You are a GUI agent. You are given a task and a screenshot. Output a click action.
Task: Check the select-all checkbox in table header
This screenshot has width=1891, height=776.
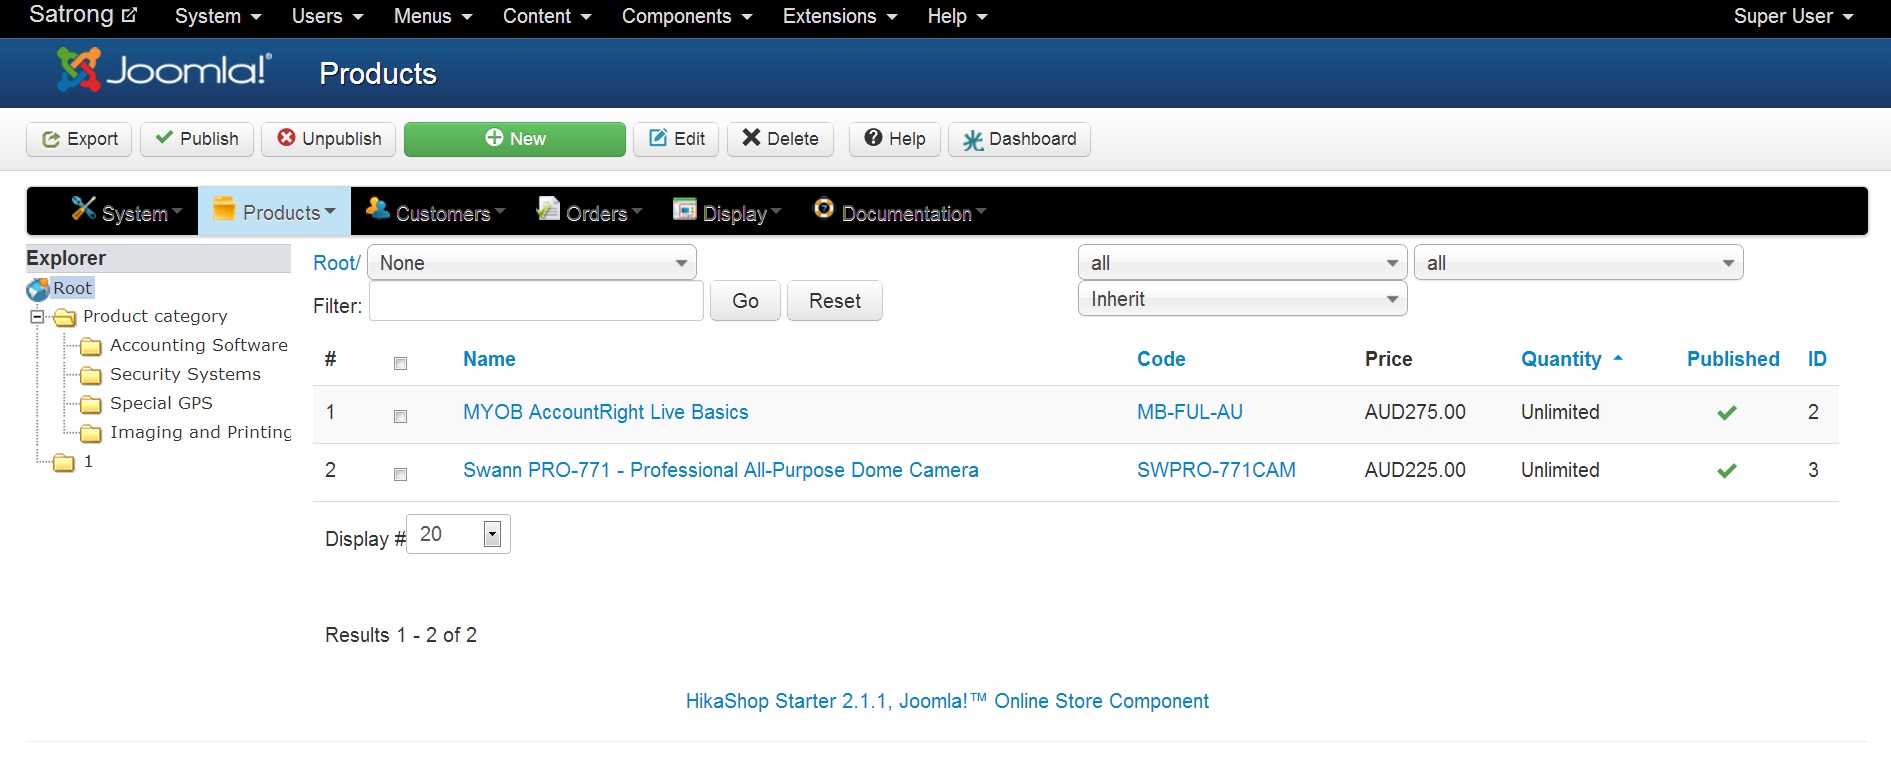point(400,363)
